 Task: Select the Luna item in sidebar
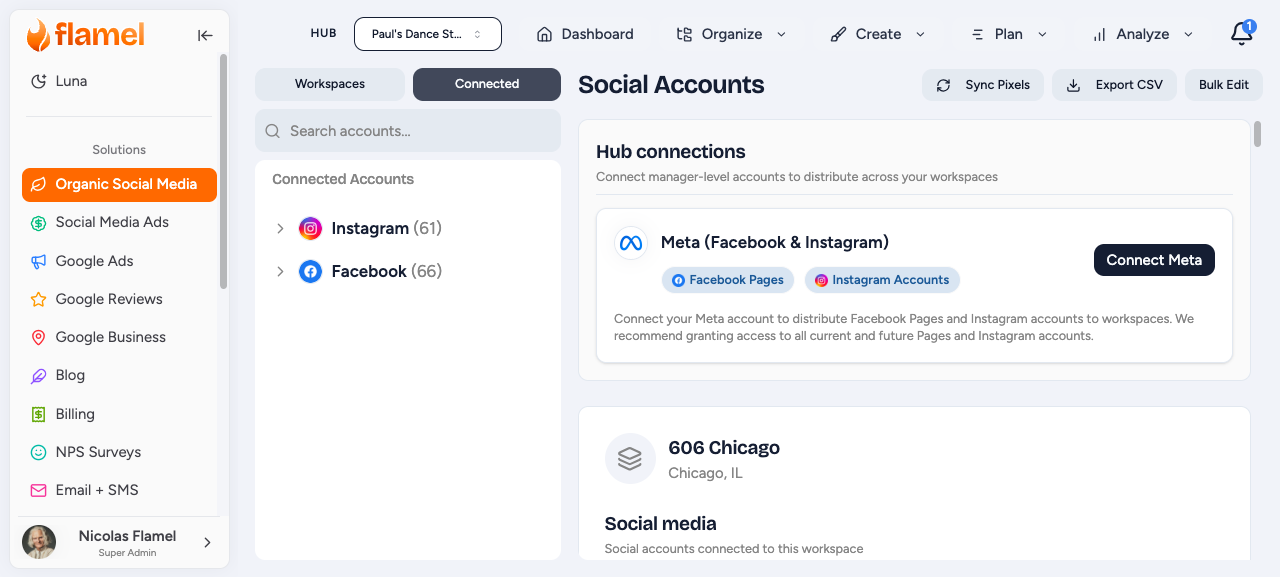tap(120, 81)
